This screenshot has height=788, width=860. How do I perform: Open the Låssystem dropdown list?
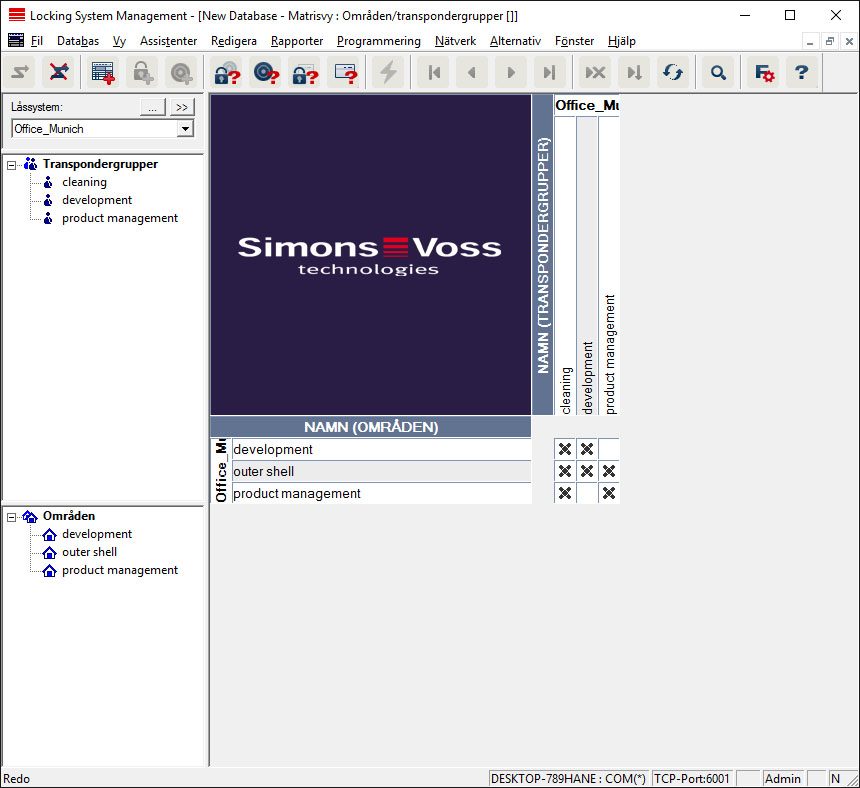point(185,129)
